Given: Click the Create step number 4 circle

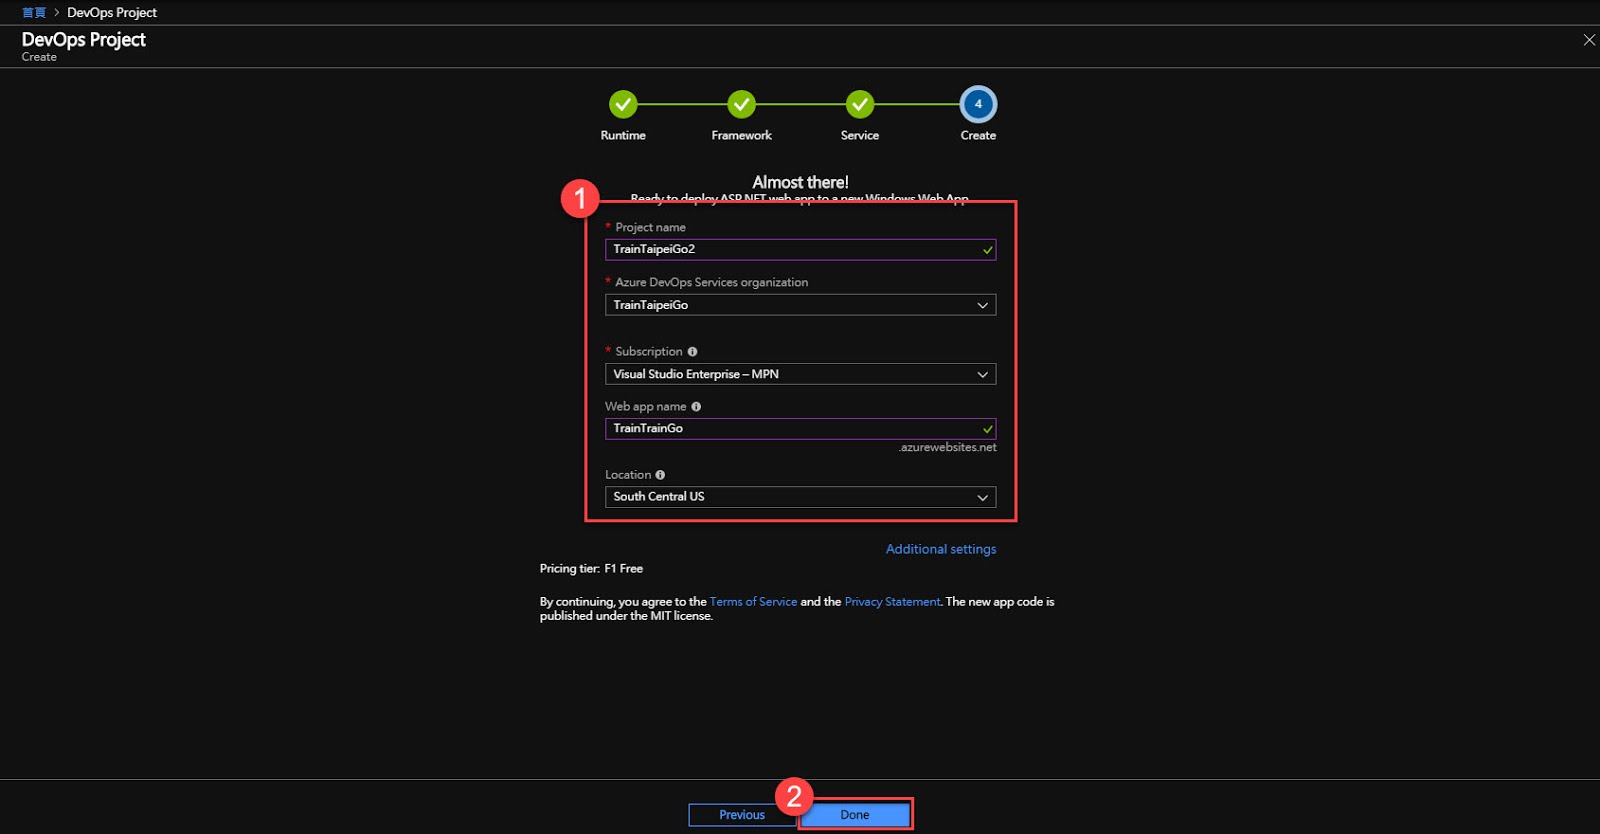Looking at the screenshot, I should click(978, 104).
